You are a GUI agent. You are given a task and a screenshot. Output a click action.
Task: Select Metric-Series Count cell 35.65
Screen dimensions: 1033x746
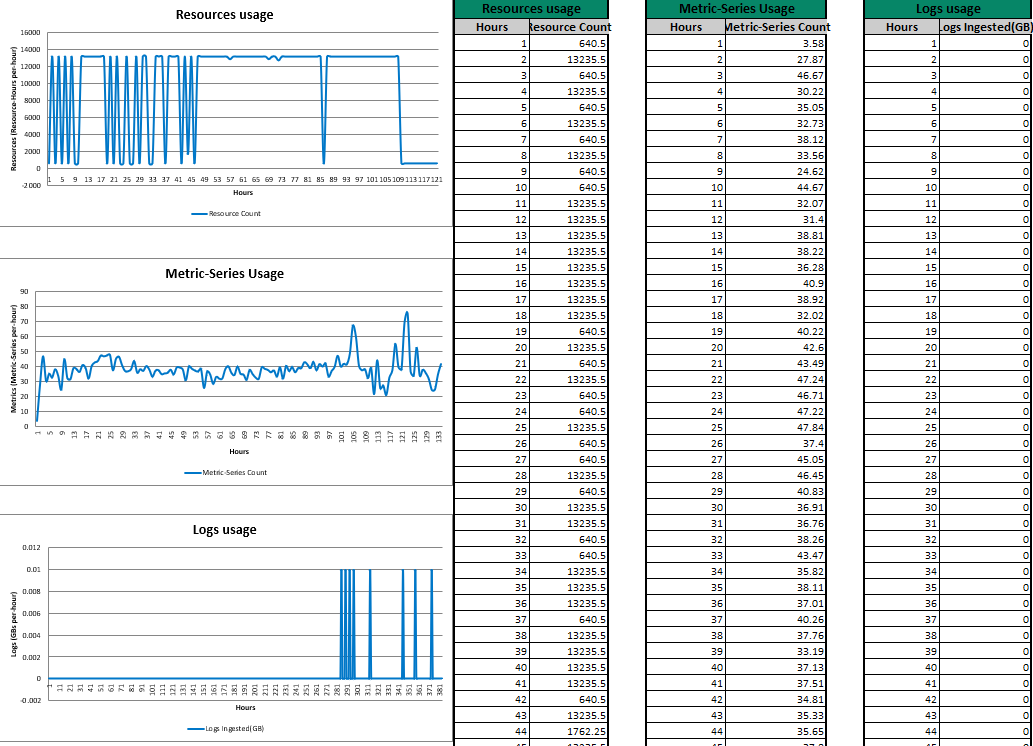point(775,732)
